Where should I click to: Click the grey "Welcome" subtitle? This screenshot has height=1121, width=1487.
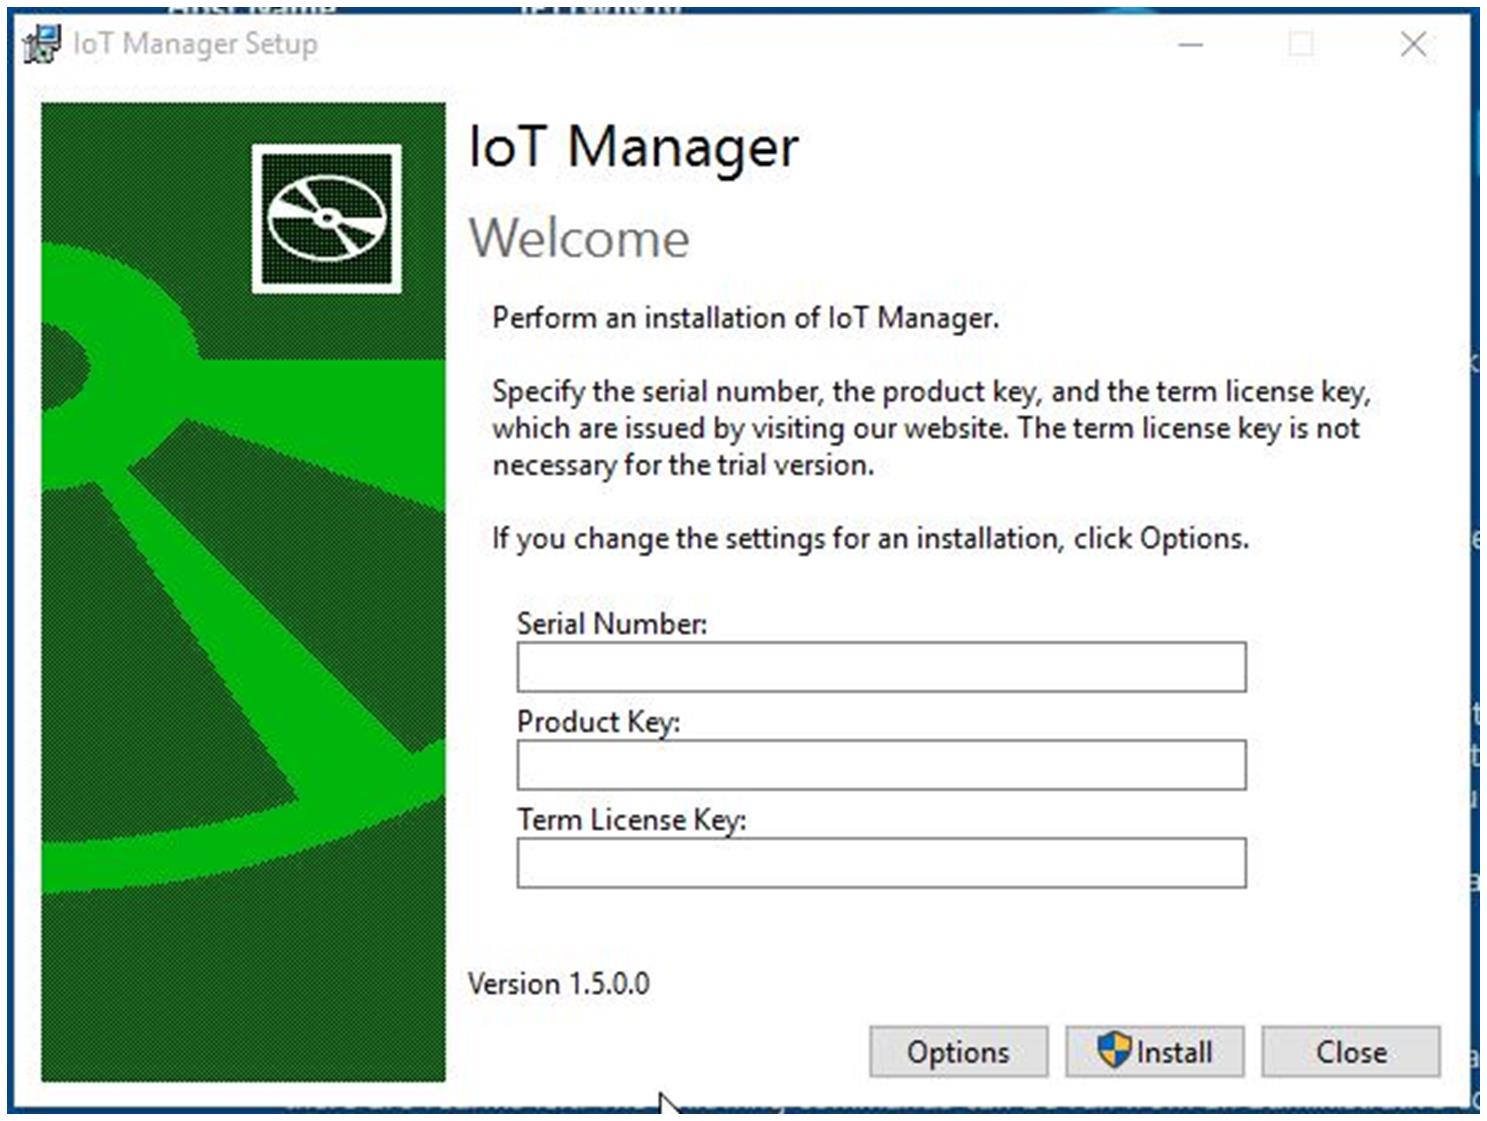point(579,239)
